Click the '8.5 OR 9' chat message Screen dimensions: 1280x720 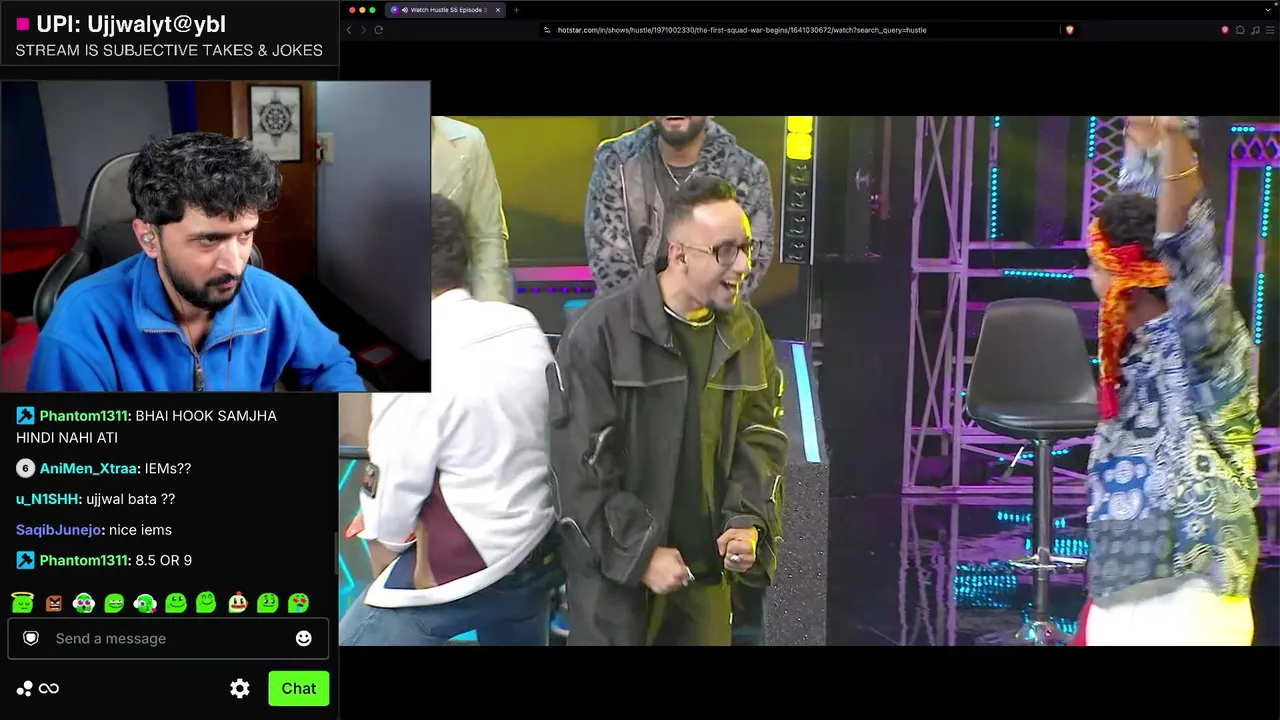click(x=163, y=560)
